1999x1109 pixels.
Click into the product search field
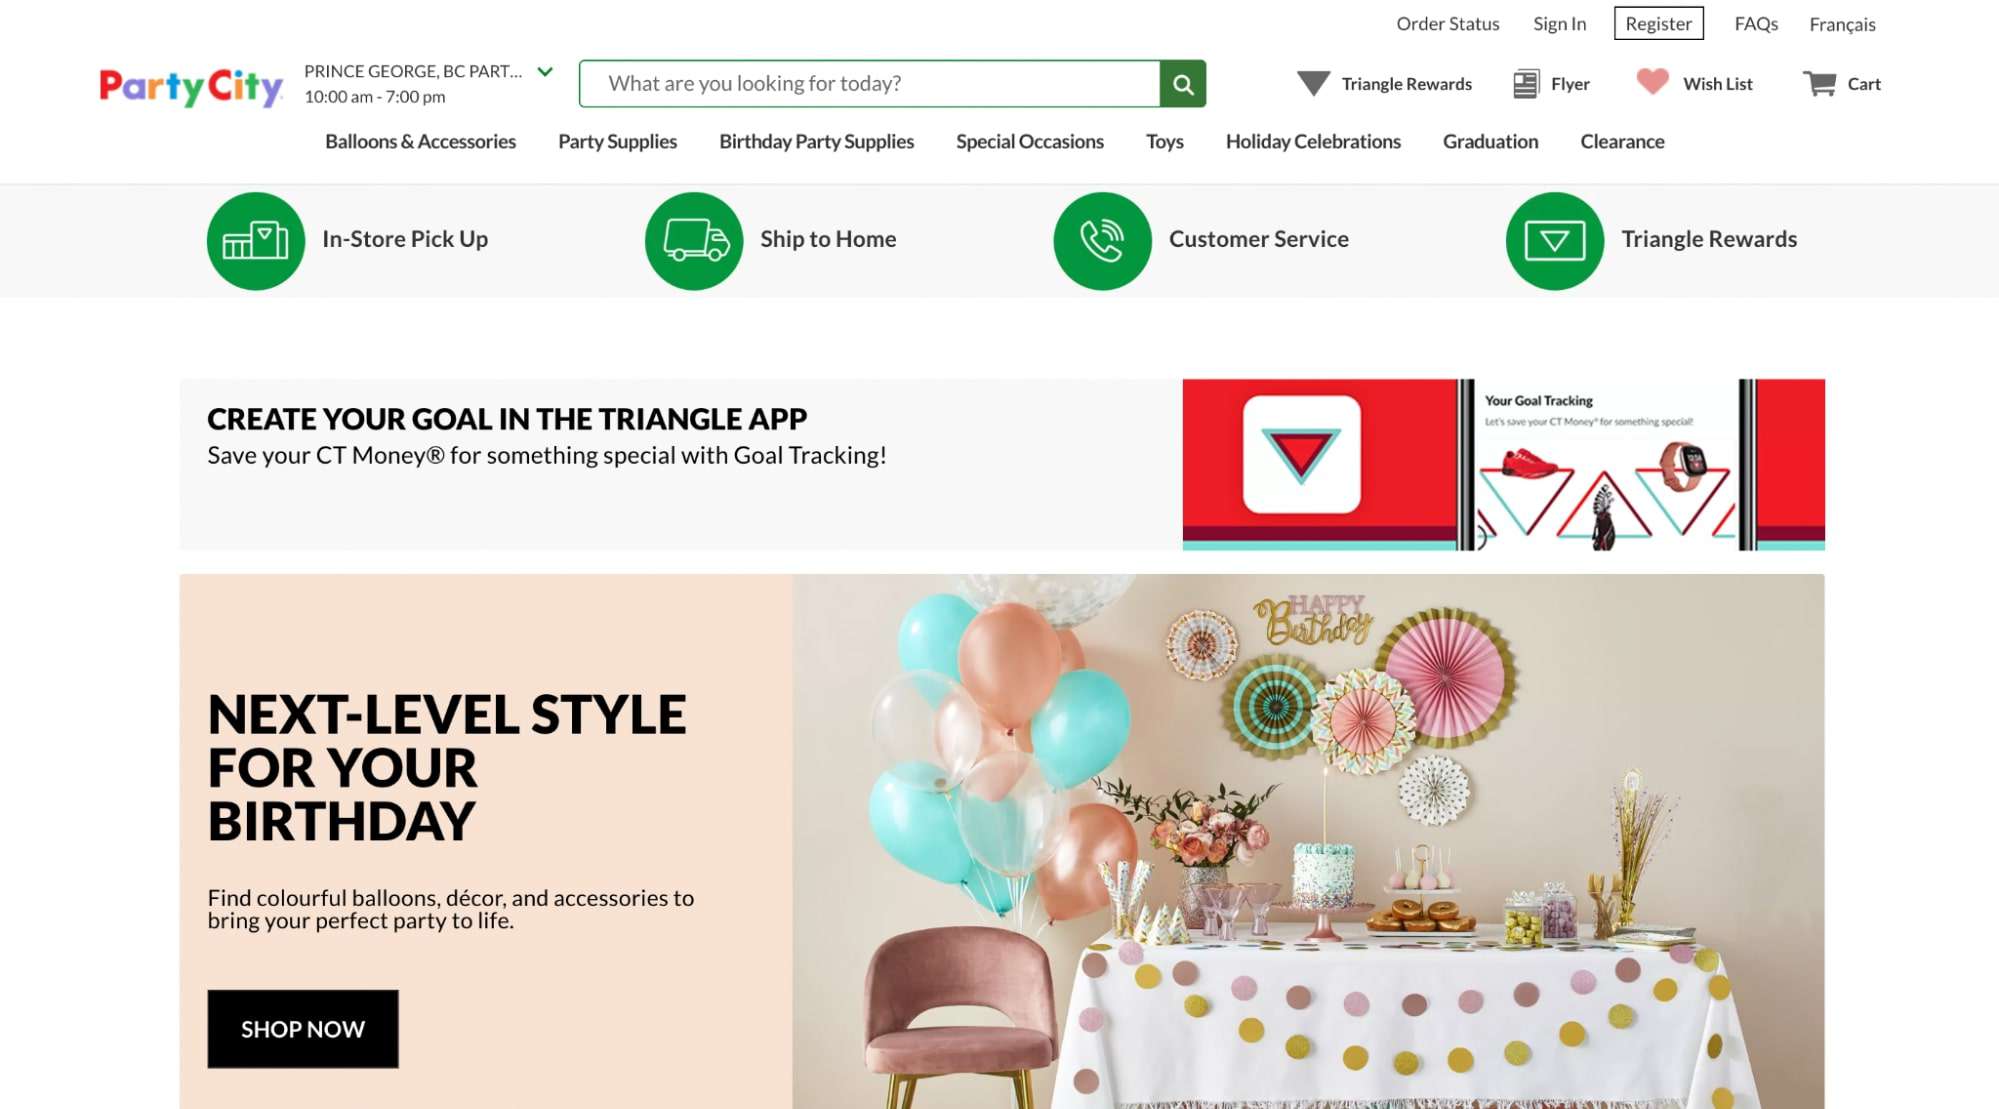pyautogui.click(x=869, y=84)
